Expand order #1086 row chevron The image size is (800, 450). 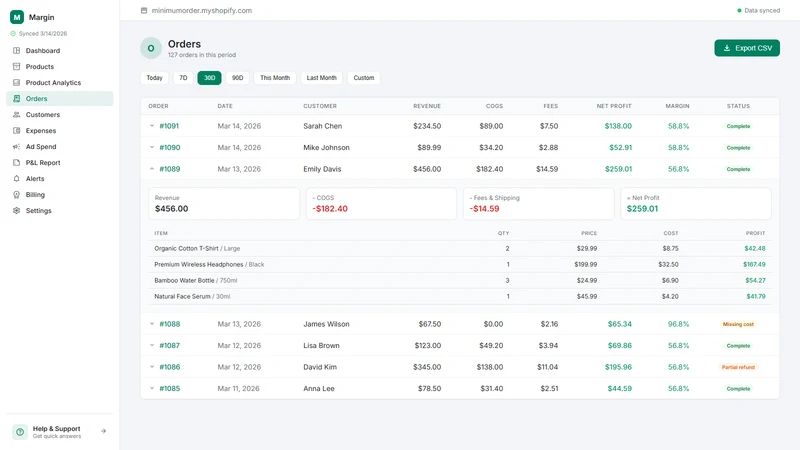[152, 366]
